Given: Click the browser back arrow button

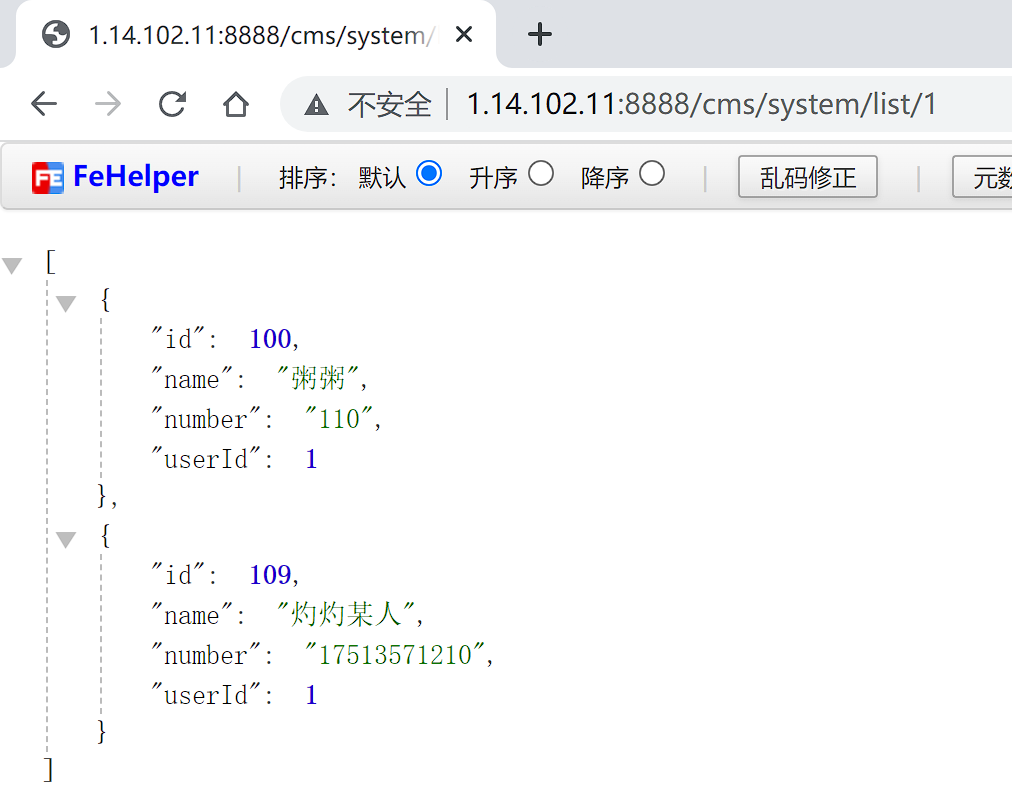Looking at the screenshot, I should [44, 103].
